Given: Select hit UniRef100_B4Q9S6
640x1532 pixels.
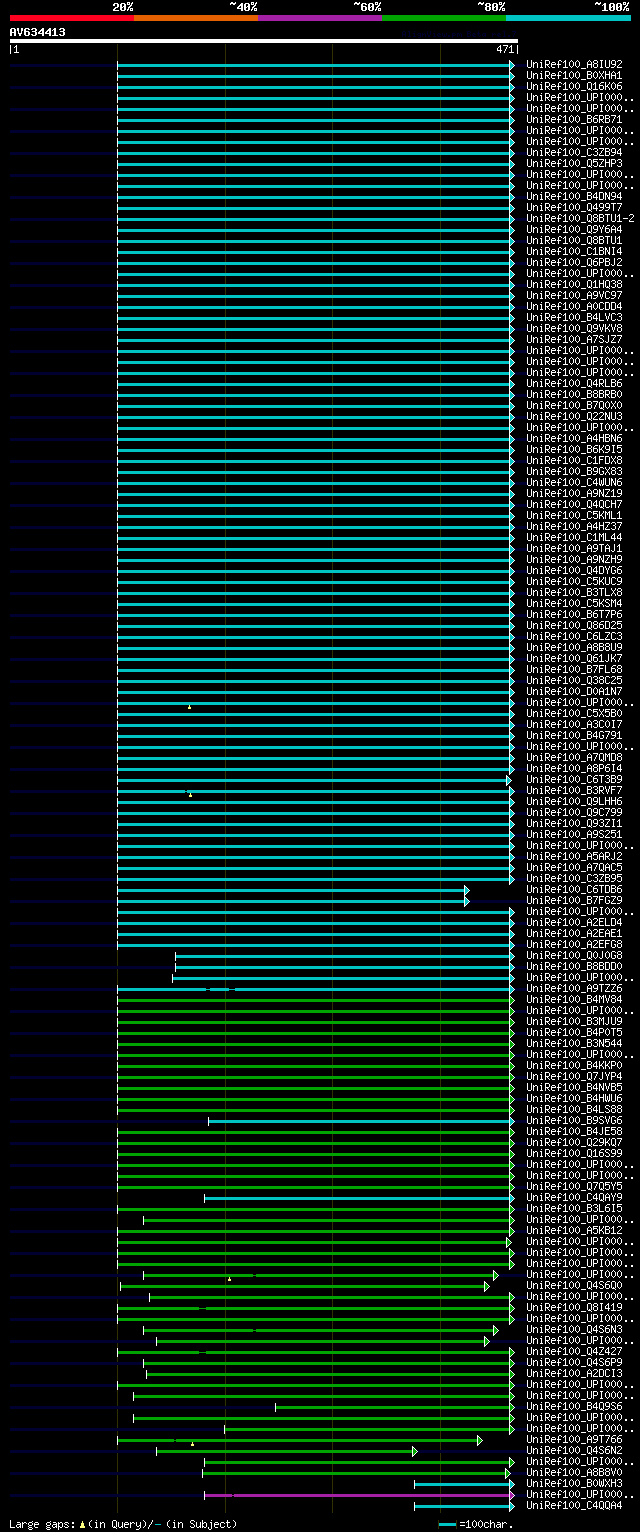Looking at the screenshot, I should [574, 1406].
